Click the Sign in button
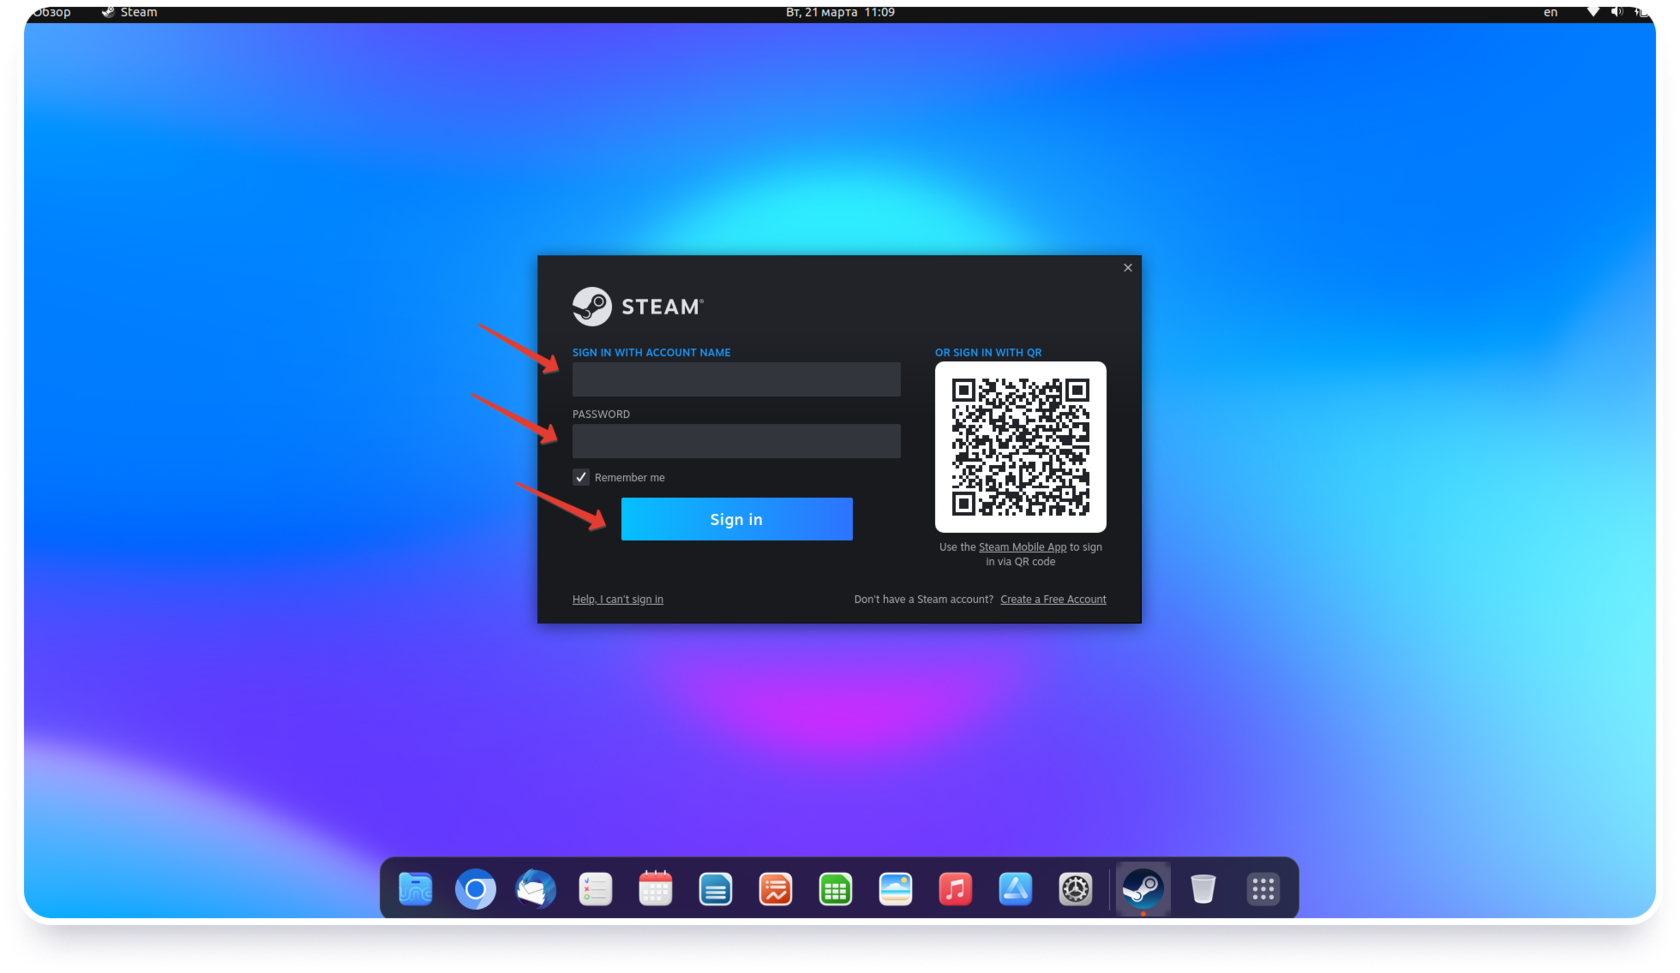1680x973 pixels. click(x=737, y=519)
